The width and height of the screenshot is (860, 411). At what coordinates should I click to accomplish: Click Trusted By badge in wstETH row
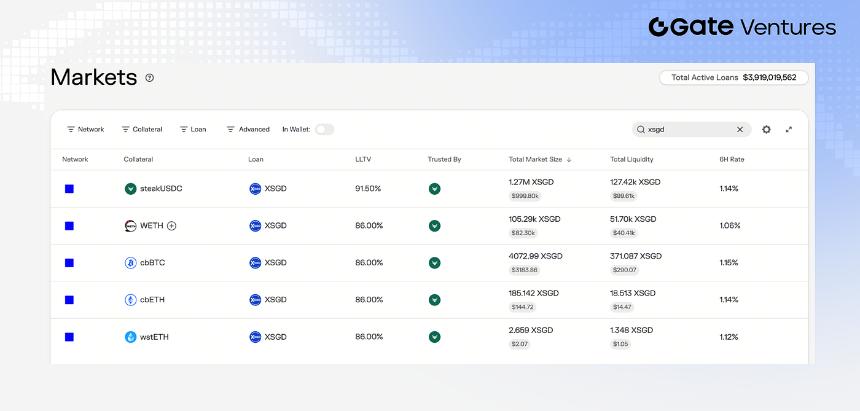(x=434, y=337)
